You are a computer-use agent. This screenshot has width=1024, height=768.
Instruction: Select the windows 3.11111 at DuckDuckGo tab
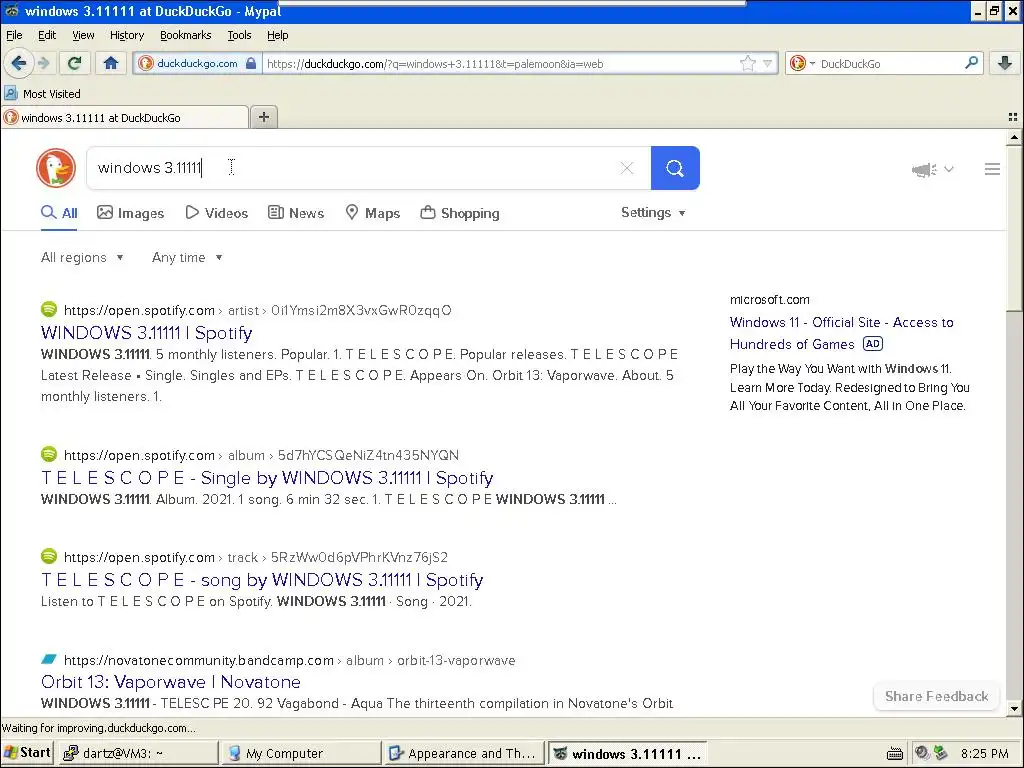[x=125, y=118]
